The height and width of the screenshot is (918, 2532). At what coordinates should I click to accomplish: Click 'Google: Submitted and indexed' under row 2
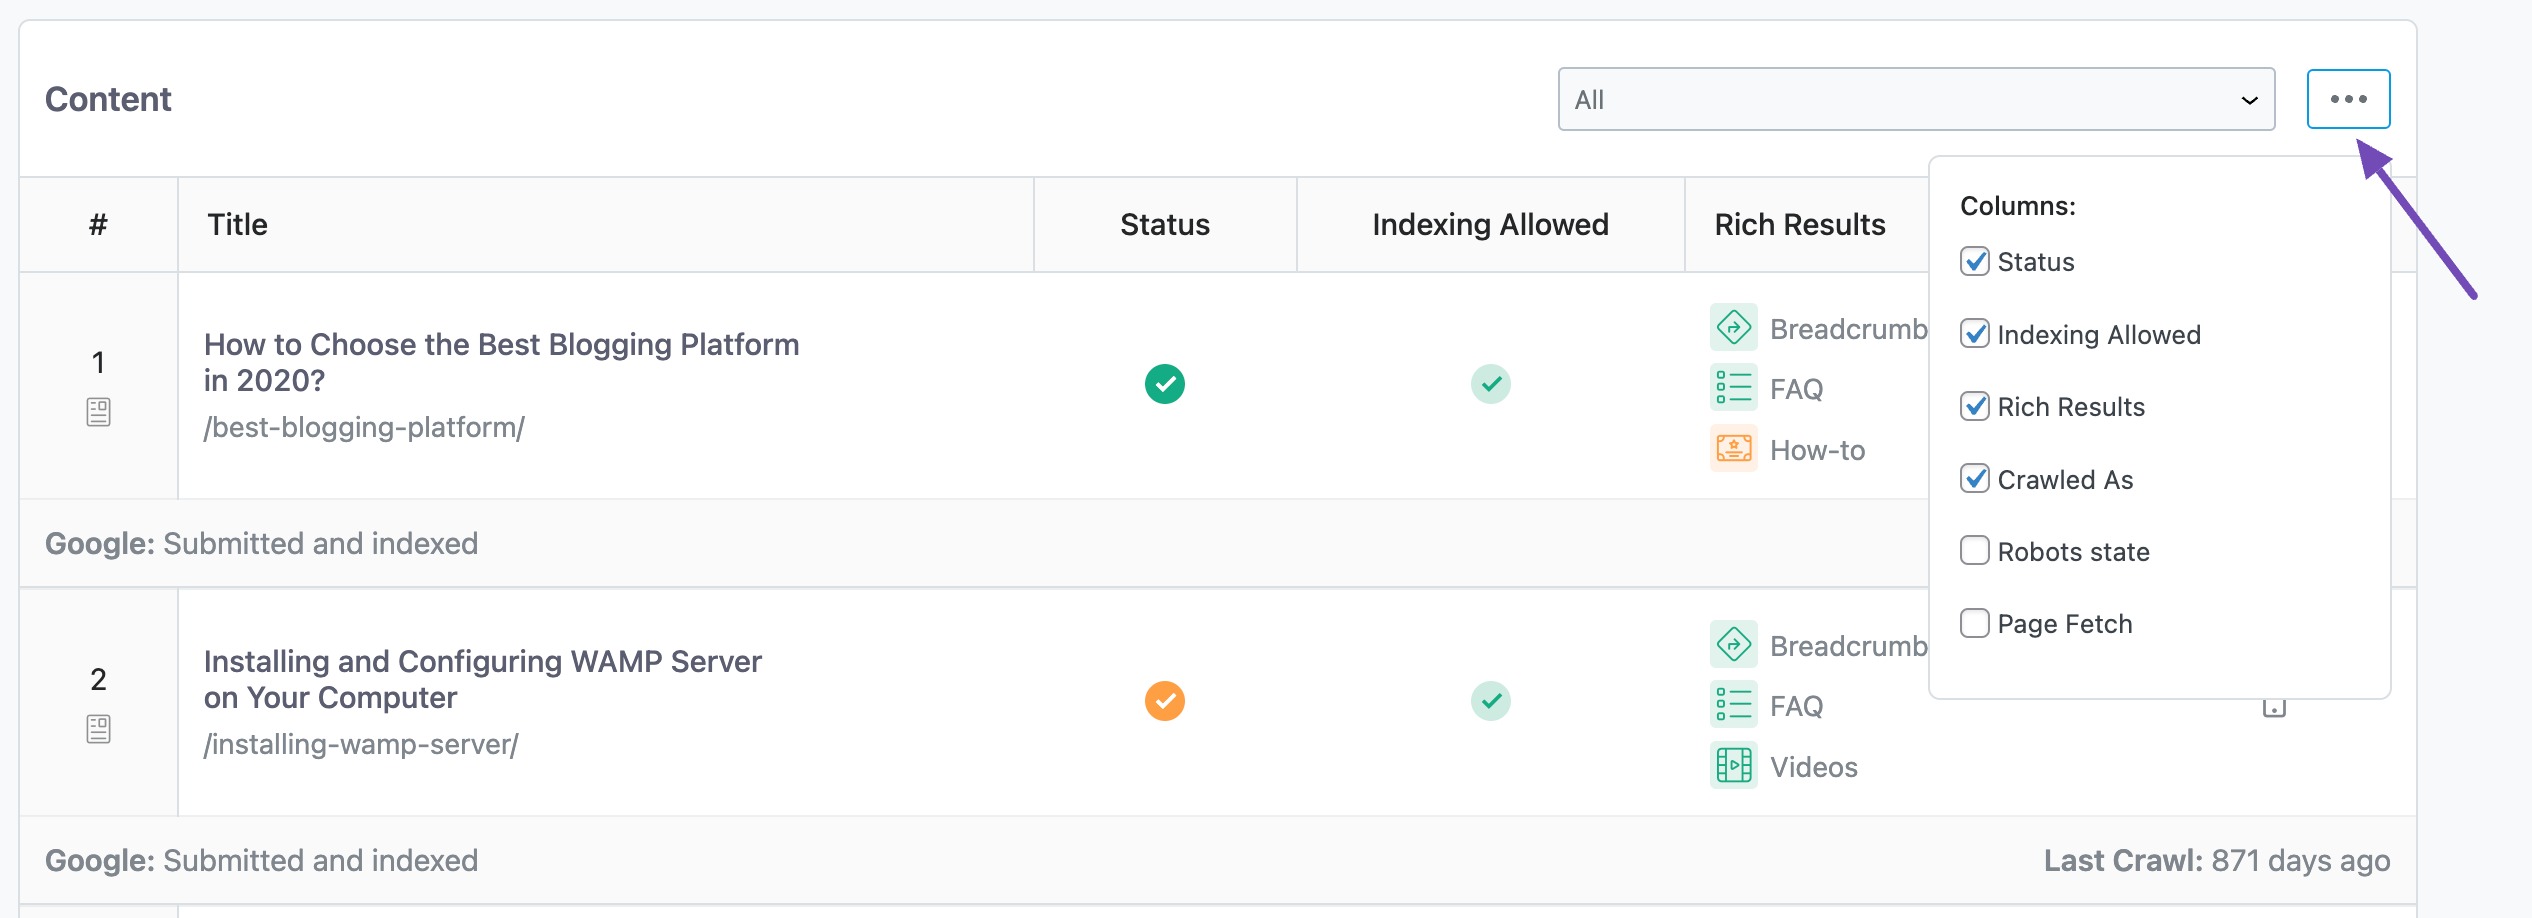tap(262, 861)
